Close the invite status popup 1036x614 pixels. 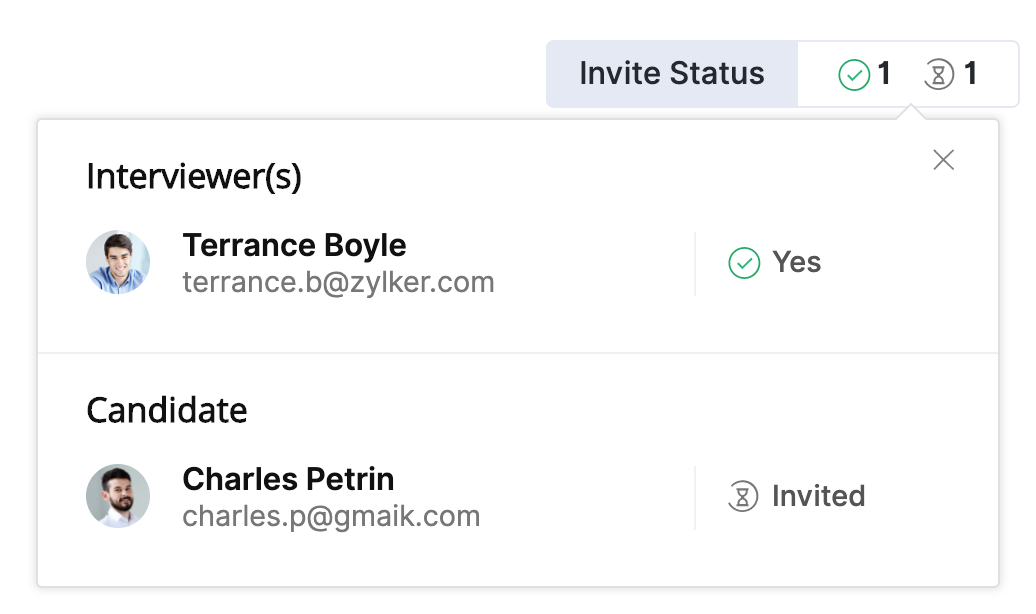pyautogui.click(x=943, y=160)
